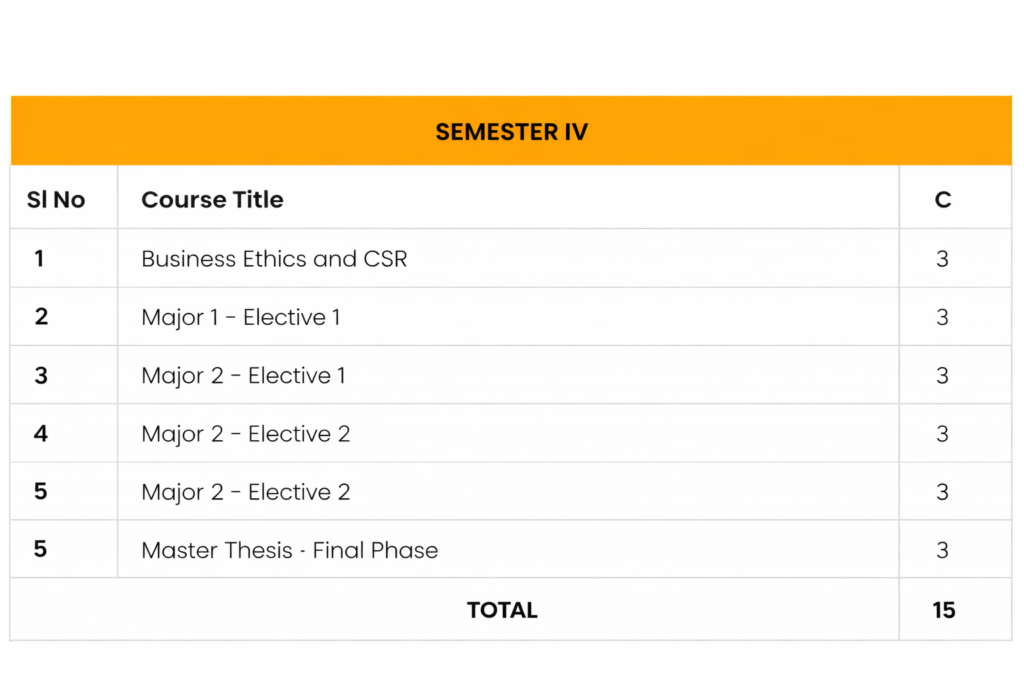Screen dimensions: 1024x683
Task: Click the Major 2 - Elective 1 course
Action: tap(243, 376)
